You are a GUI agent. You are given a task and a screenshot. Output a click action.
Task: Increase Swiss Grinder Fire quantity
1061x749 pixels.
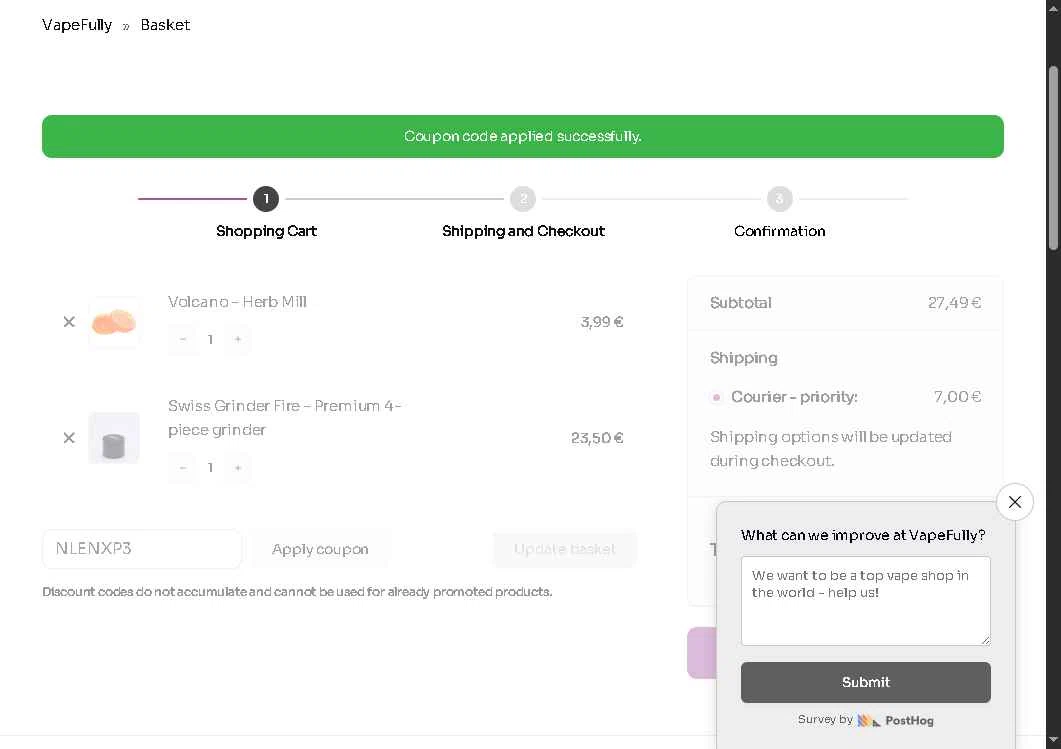(238, 468)
